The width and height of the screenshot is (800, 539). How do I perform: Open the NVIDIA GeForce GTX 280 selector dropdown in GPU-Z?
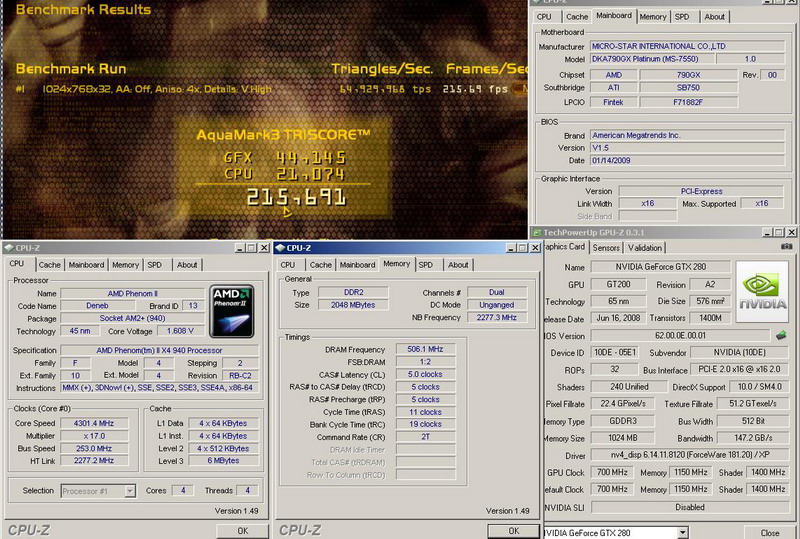pos(683,533)
